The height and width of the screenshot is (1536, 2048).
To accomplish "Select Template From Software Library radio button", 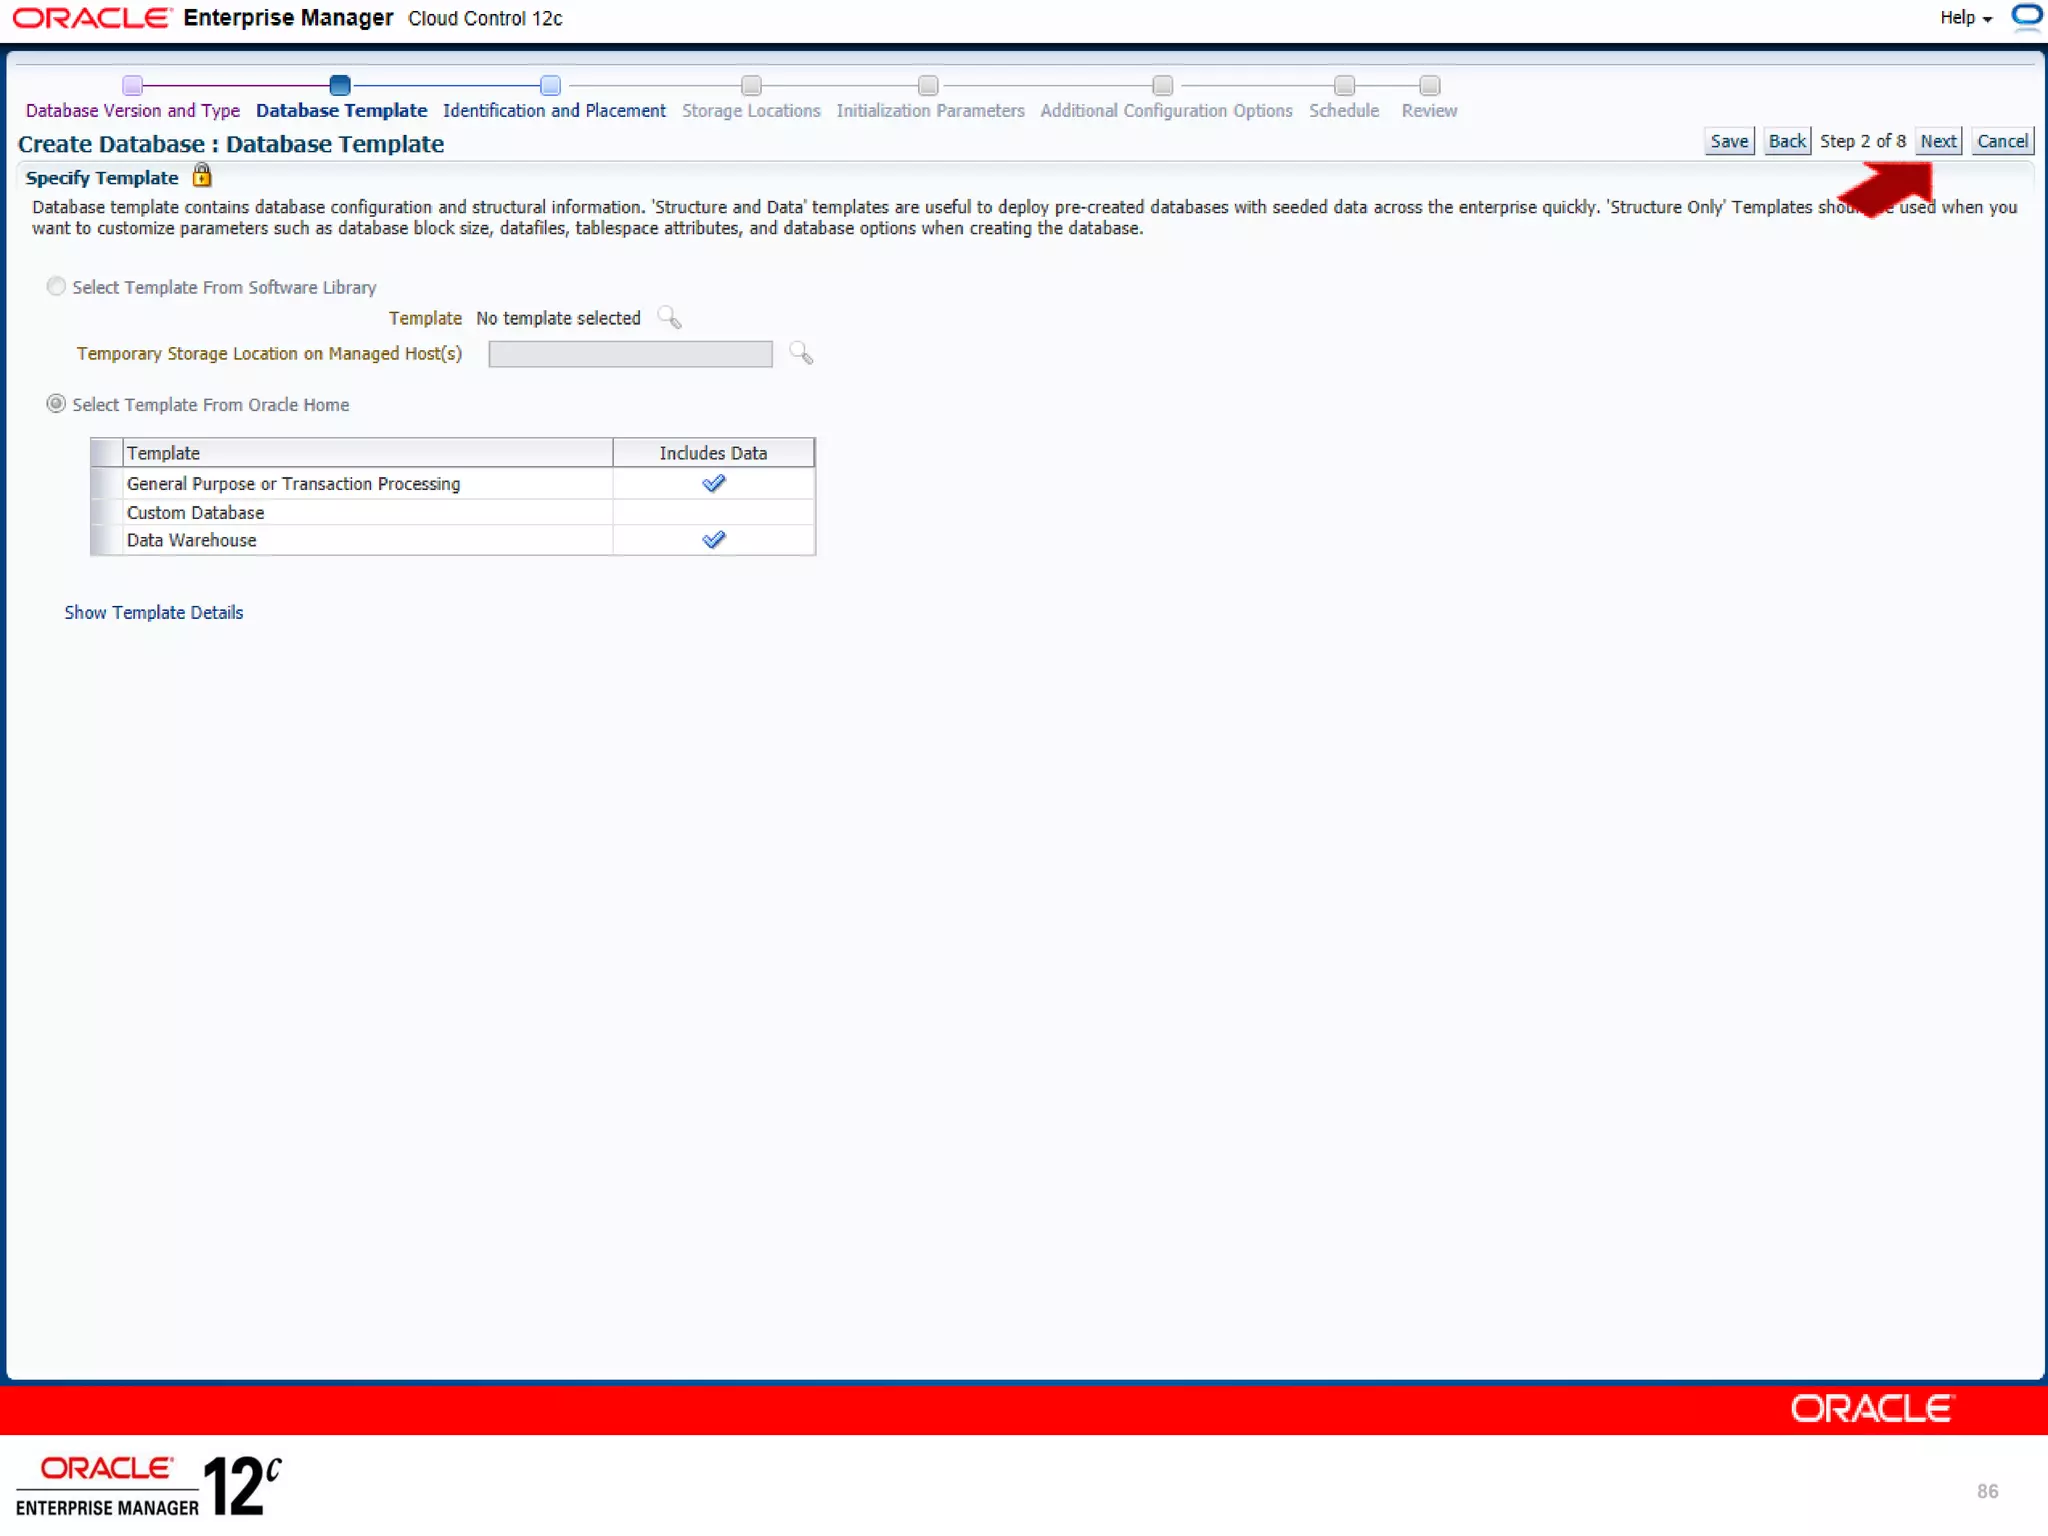I will (x=56, y=287).
